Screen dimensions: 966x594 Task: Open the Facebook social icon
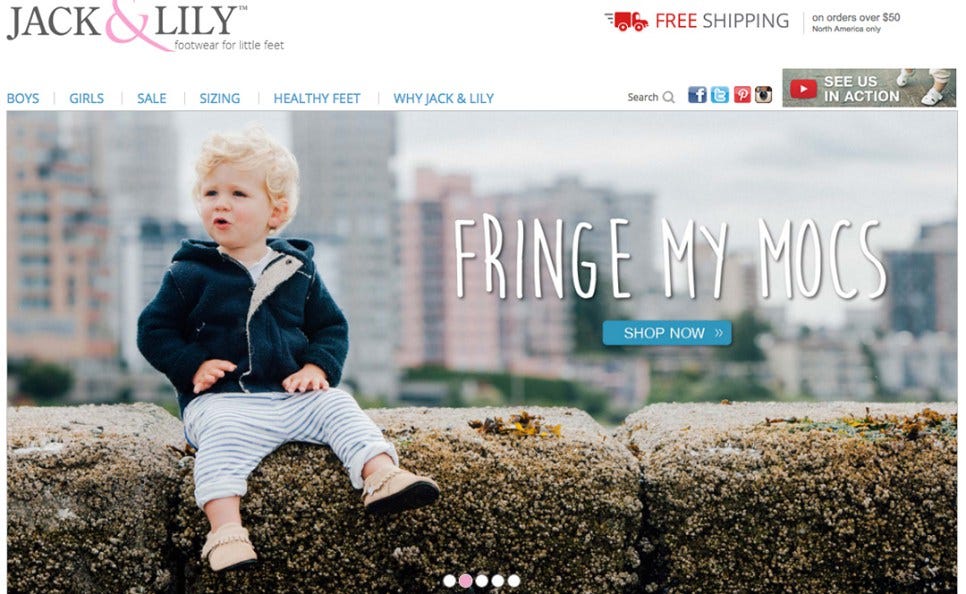pyautogui.click(x=697, y=95)
